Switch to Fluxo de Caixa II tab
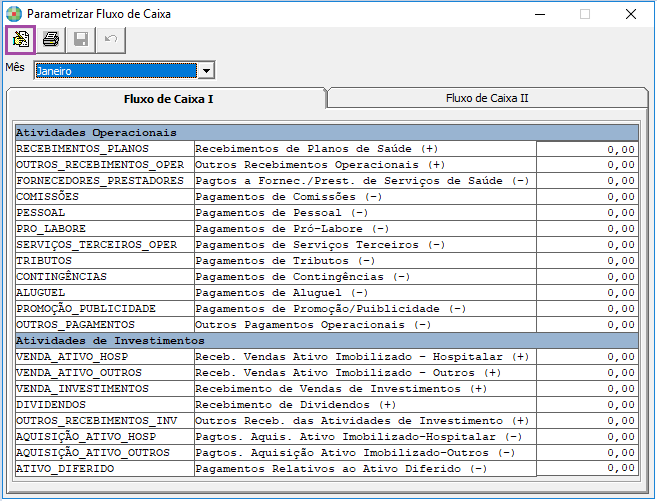This screenshot has width=657, height=501. (x=486, y=99)
